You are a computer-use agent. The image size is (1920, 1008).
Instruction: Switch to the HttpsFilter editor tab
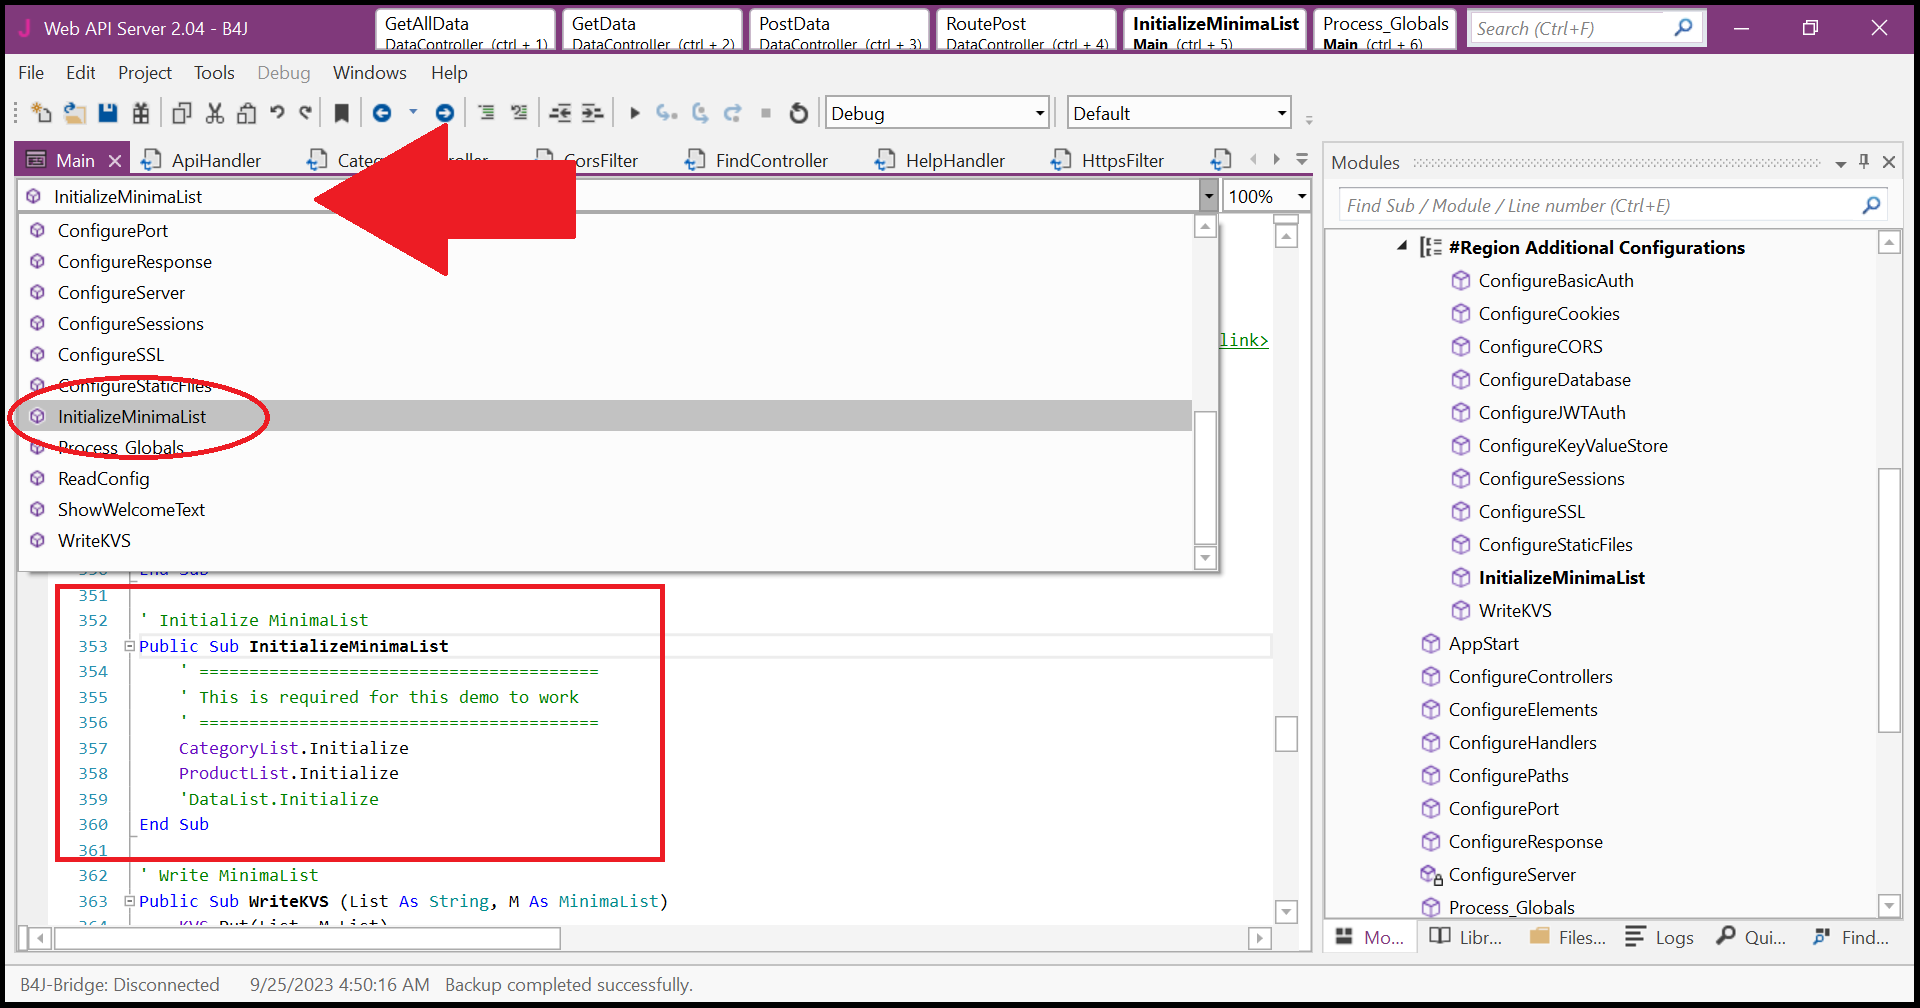pyautogui.click(x=1108, y=160)
